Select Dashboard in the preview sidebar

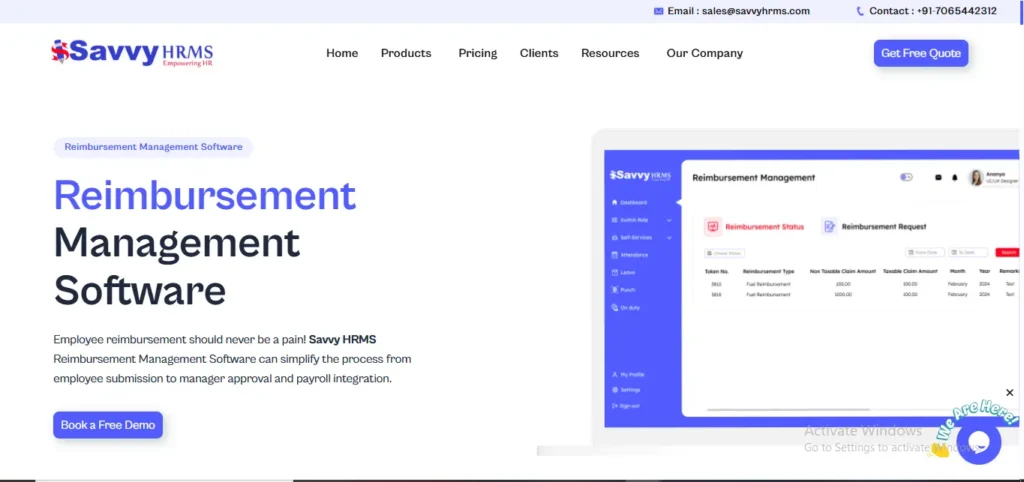pyautogui.click(x=629, y=202)
